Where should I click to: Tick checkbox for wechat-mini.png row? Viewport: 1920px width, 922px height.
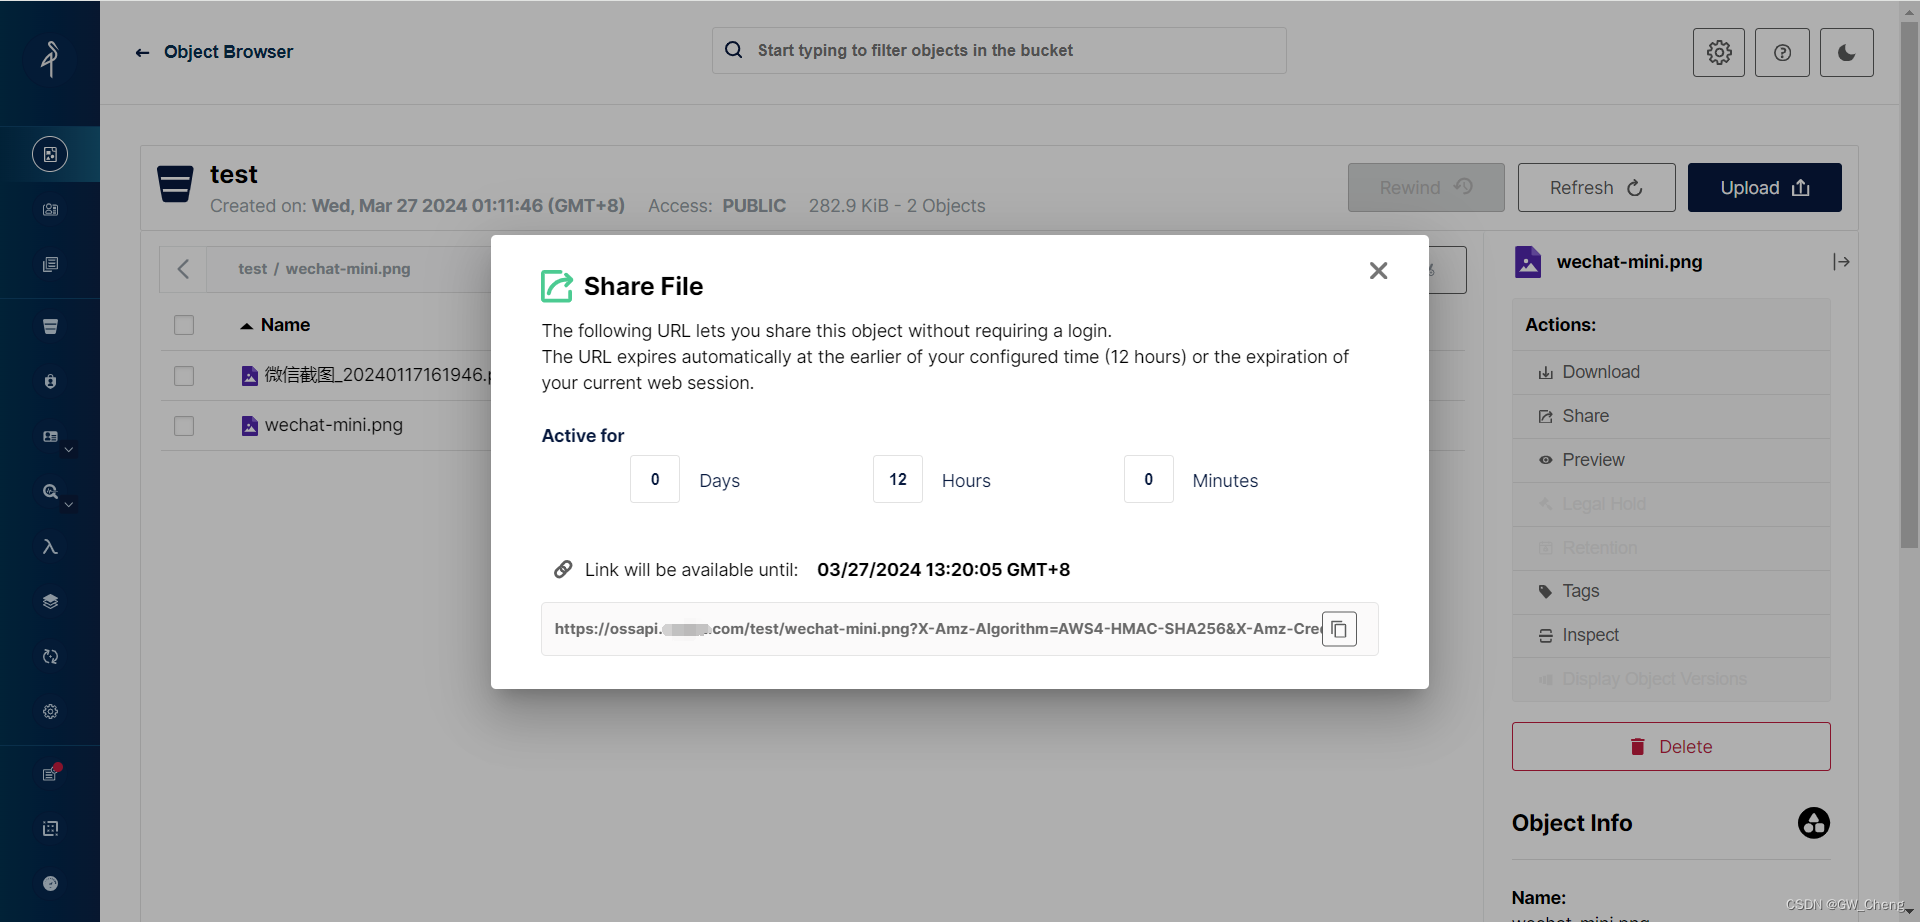coord(184,425)
